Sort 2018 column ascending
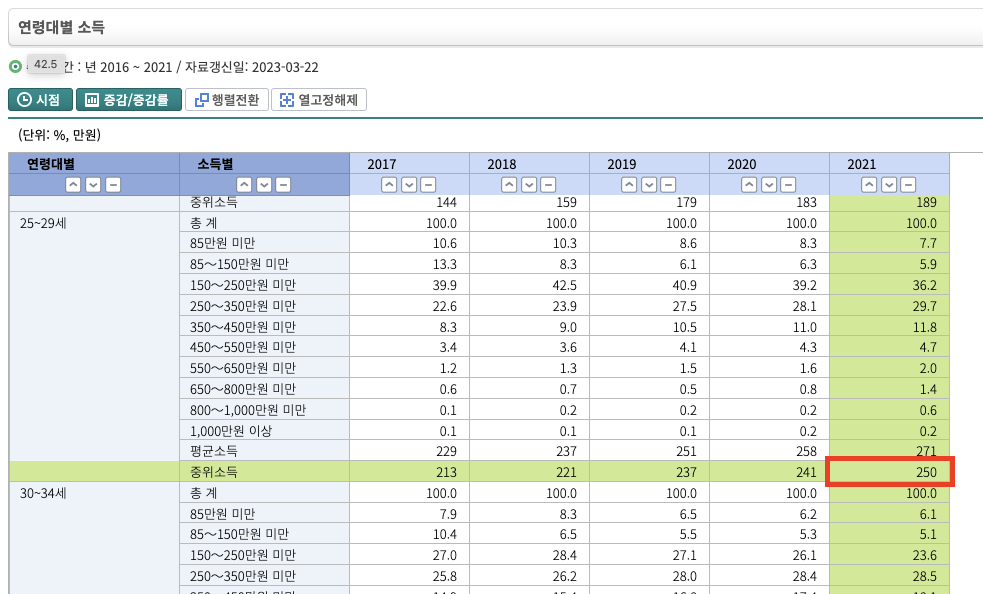The image size is (983, 594). point(509,184)
